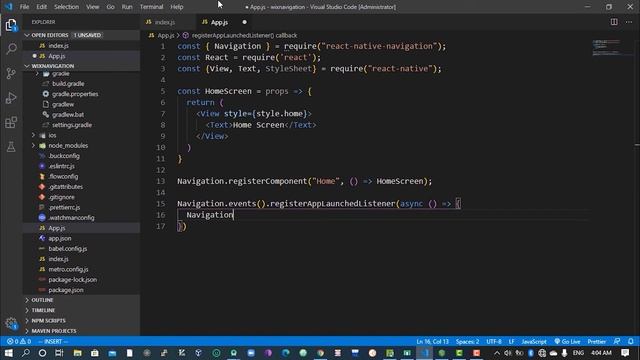Open the Run and Debug view
Image resolution: width=640 pixels, height=360 pixels.
tap(11, 98)
